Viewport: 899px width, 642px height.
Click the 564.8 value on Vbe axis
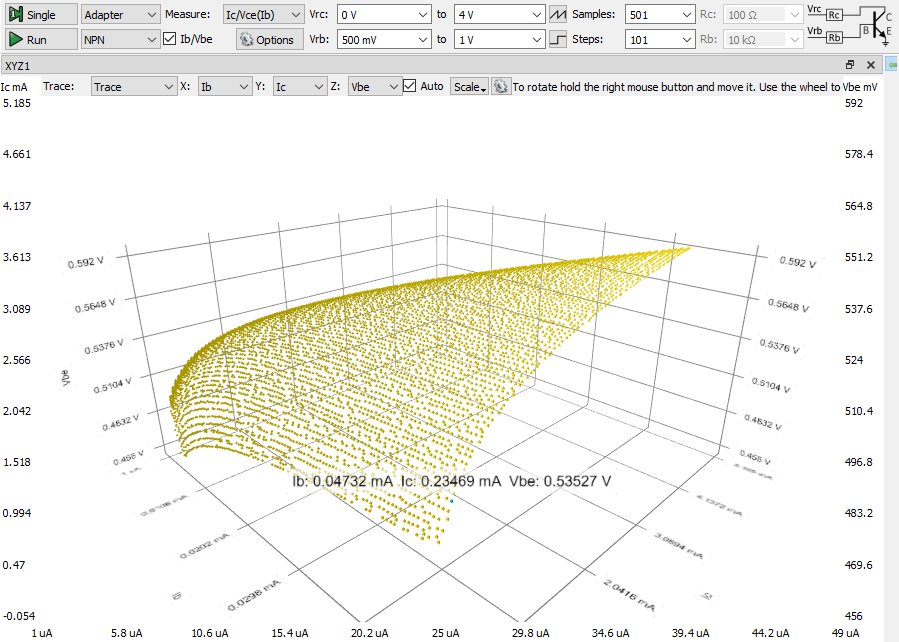858,206
